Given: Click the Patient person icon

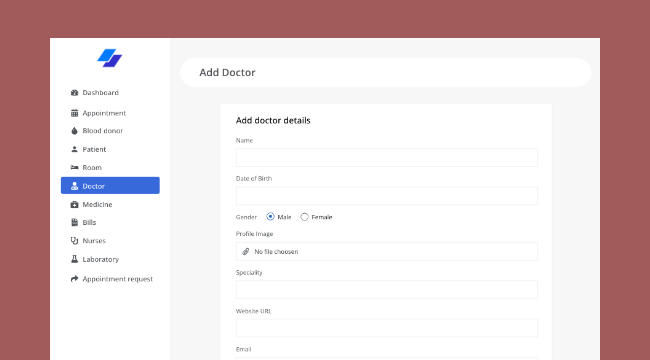Looking at the screenshot, I should pos(74,149).
